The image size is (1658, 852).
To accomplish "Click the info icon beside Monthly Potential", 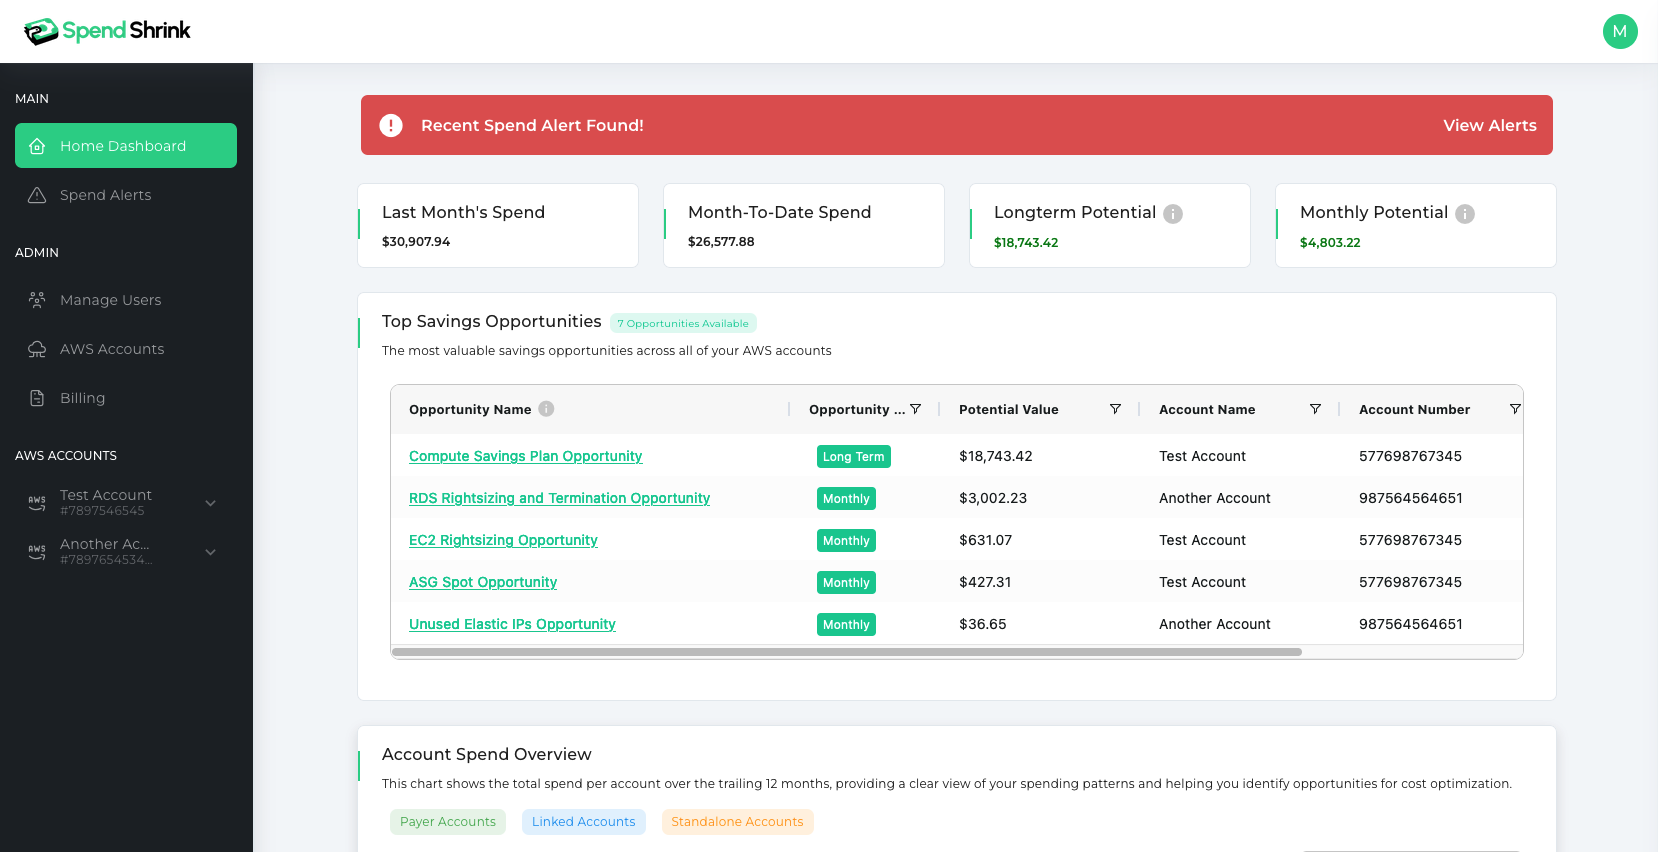I will [1465, 214].
